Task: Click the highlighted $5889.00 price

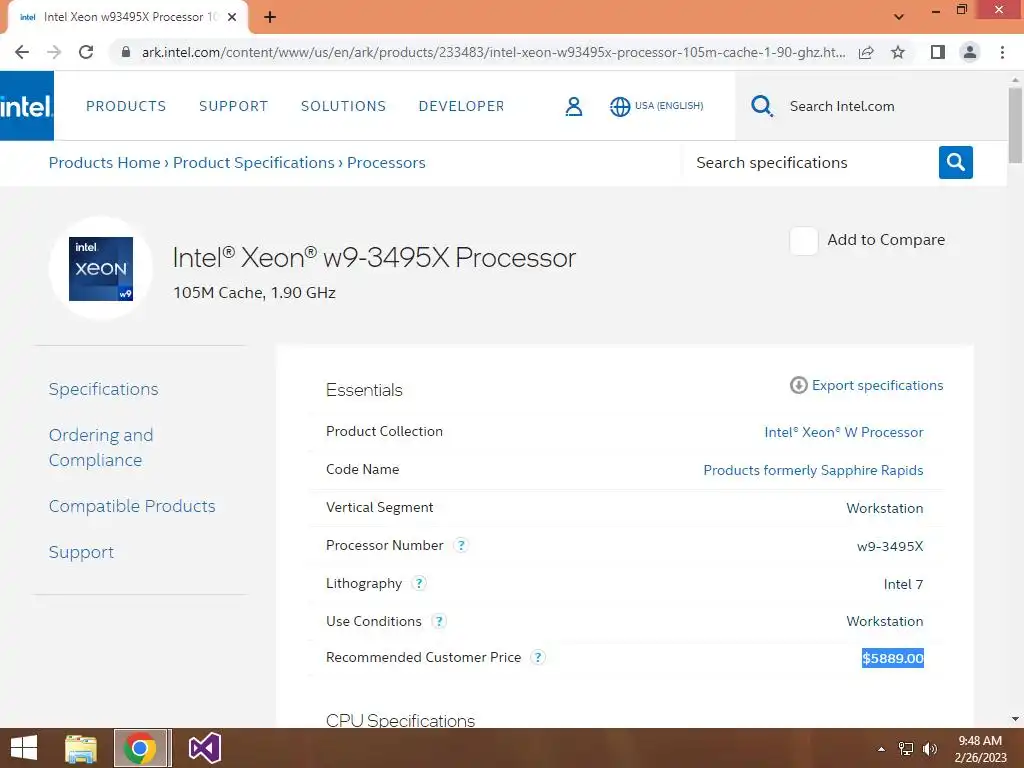Action: click(893, 658)
